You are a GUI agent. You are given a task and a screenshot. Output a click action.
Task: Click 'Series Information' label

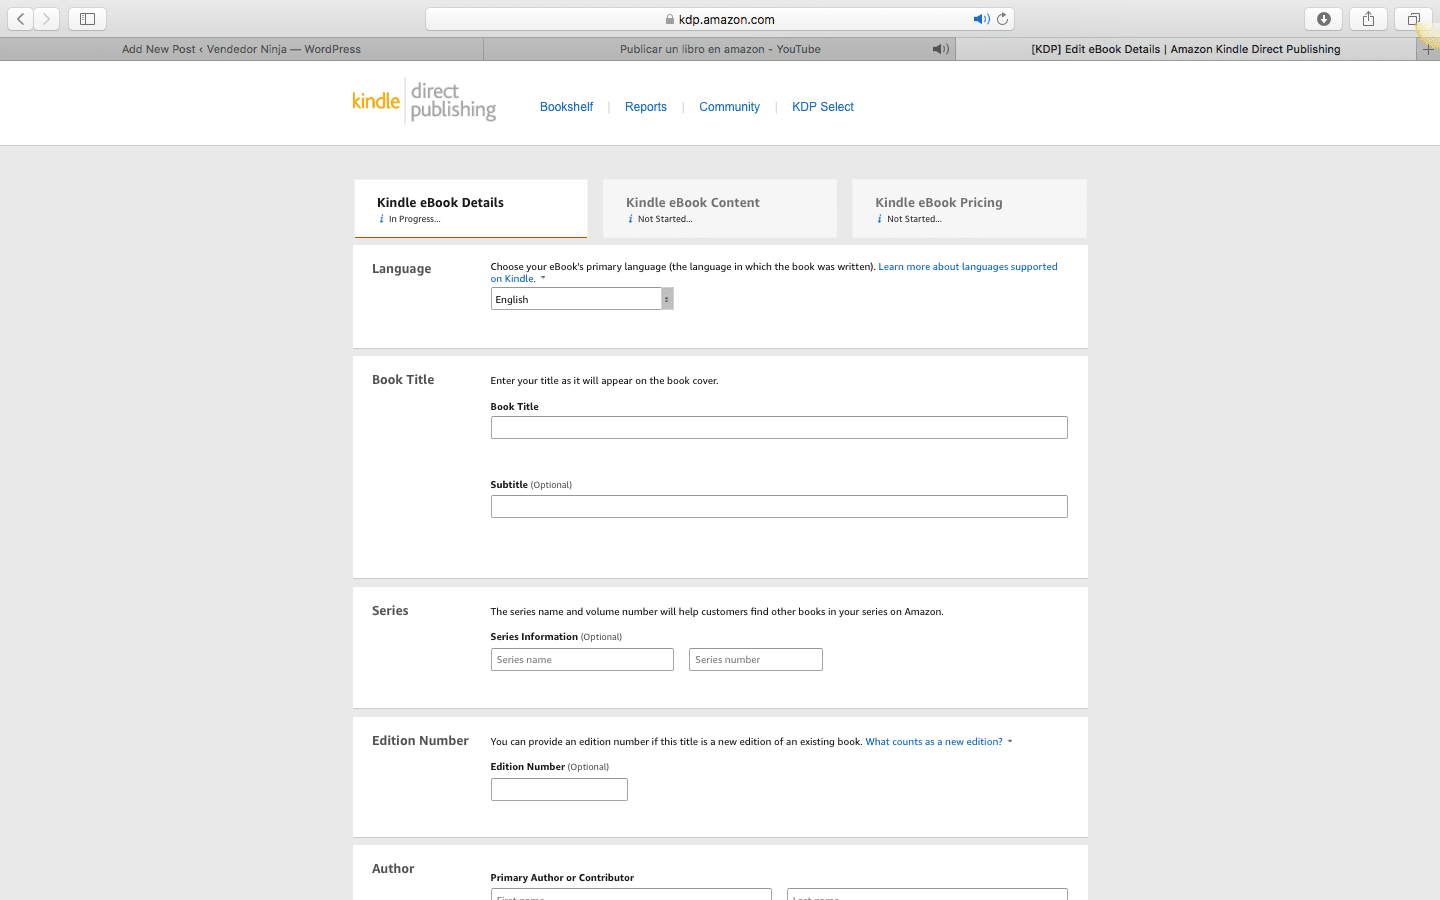point(534,637)
